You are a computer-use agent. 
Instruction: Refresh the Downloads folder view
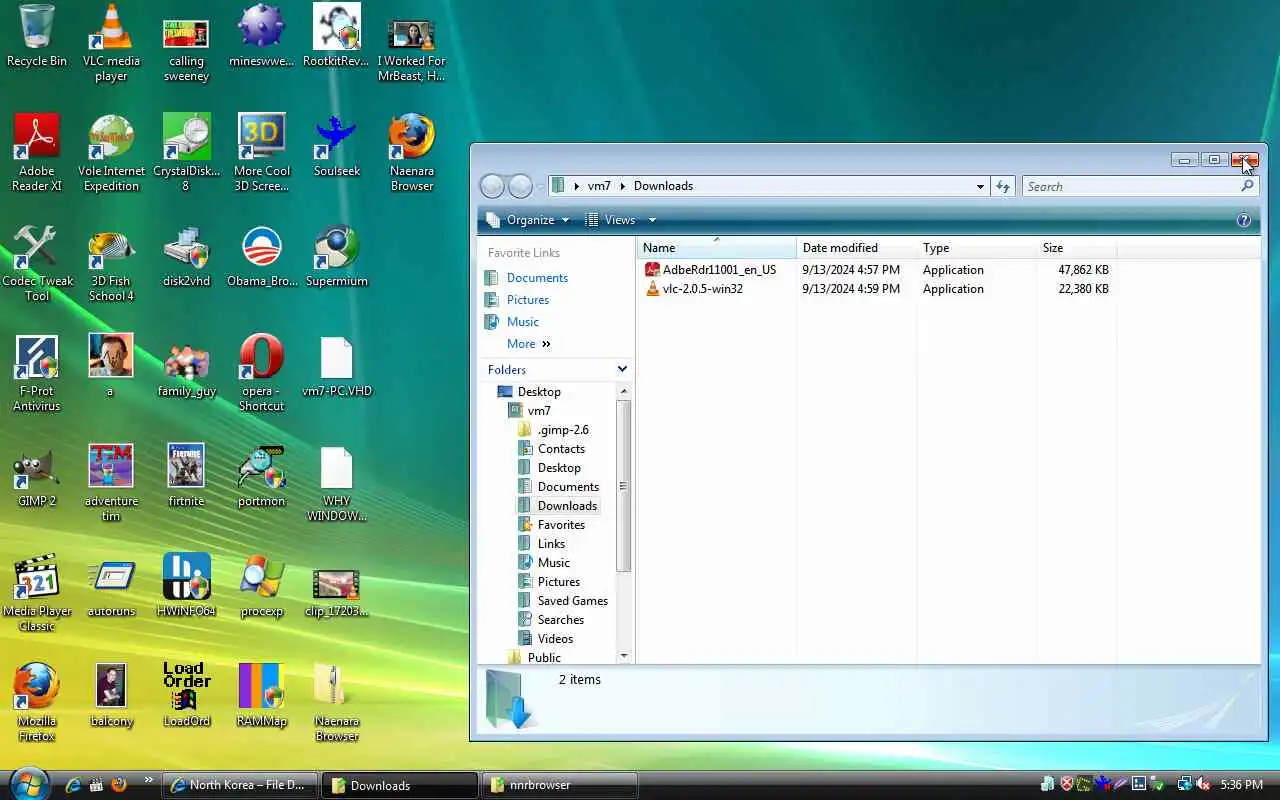pyautogui.click(x=1003, y=186)
